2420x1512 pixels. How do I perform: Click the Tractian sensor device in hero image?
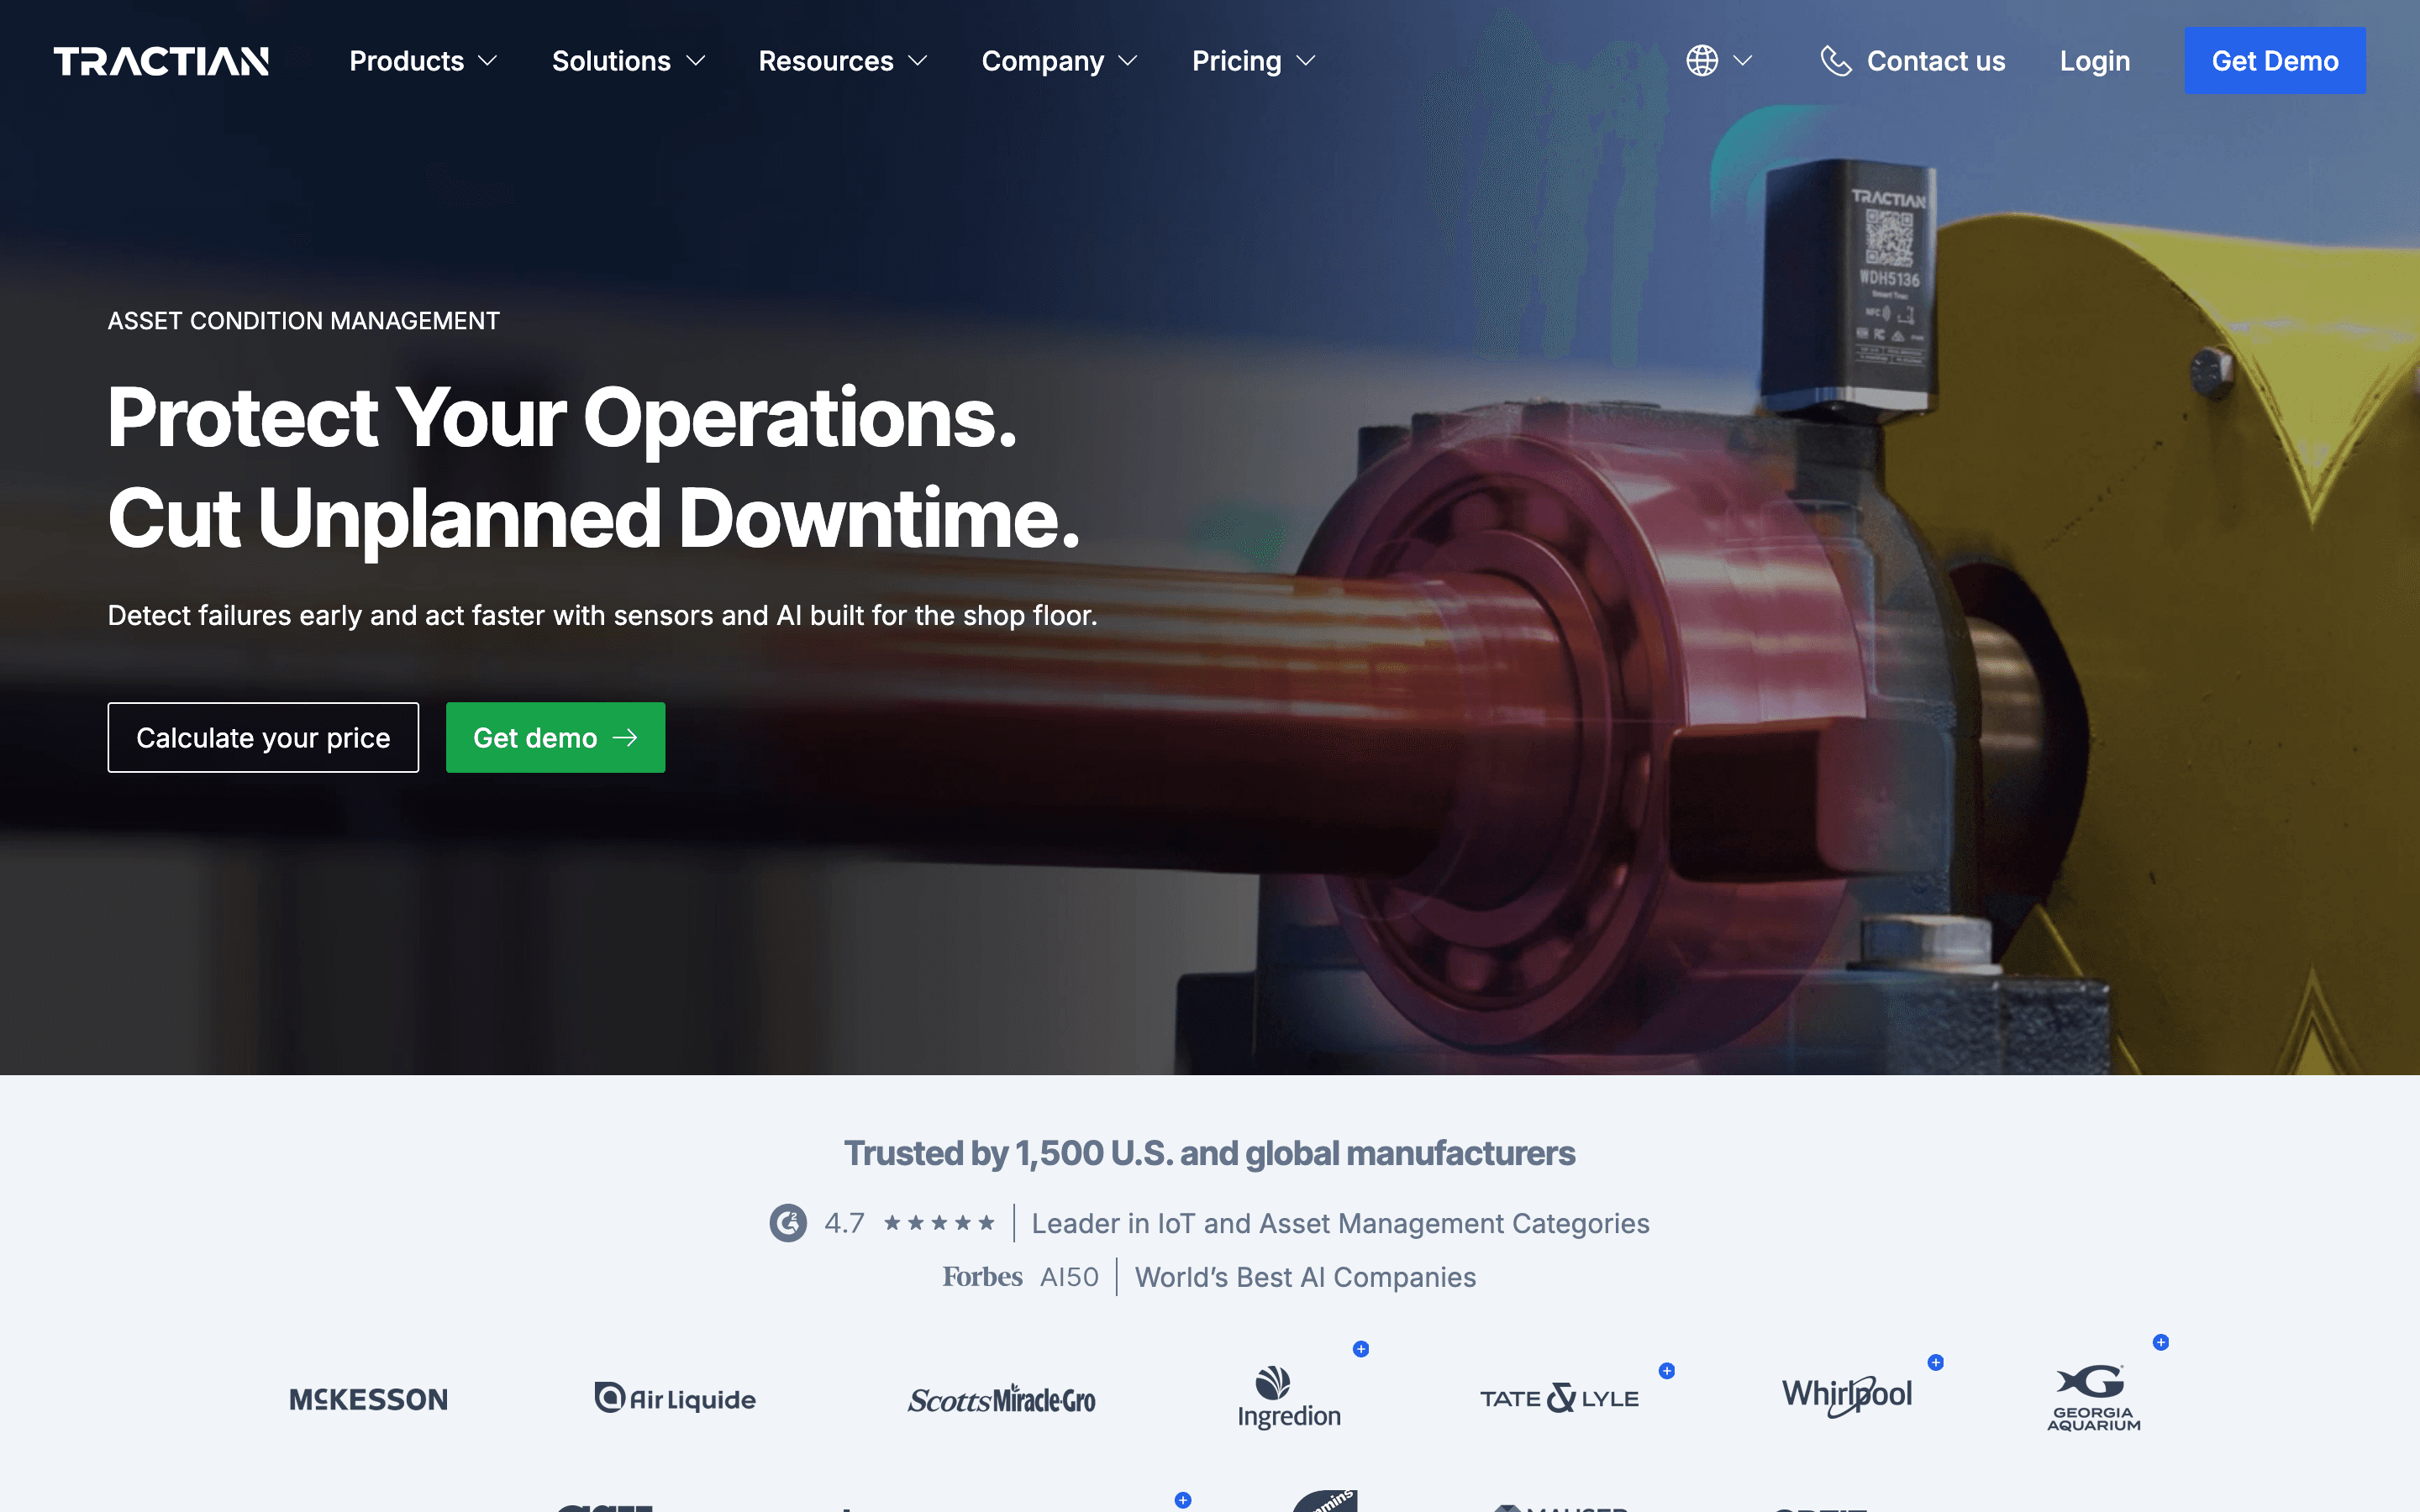click(x=1850, y=285)
